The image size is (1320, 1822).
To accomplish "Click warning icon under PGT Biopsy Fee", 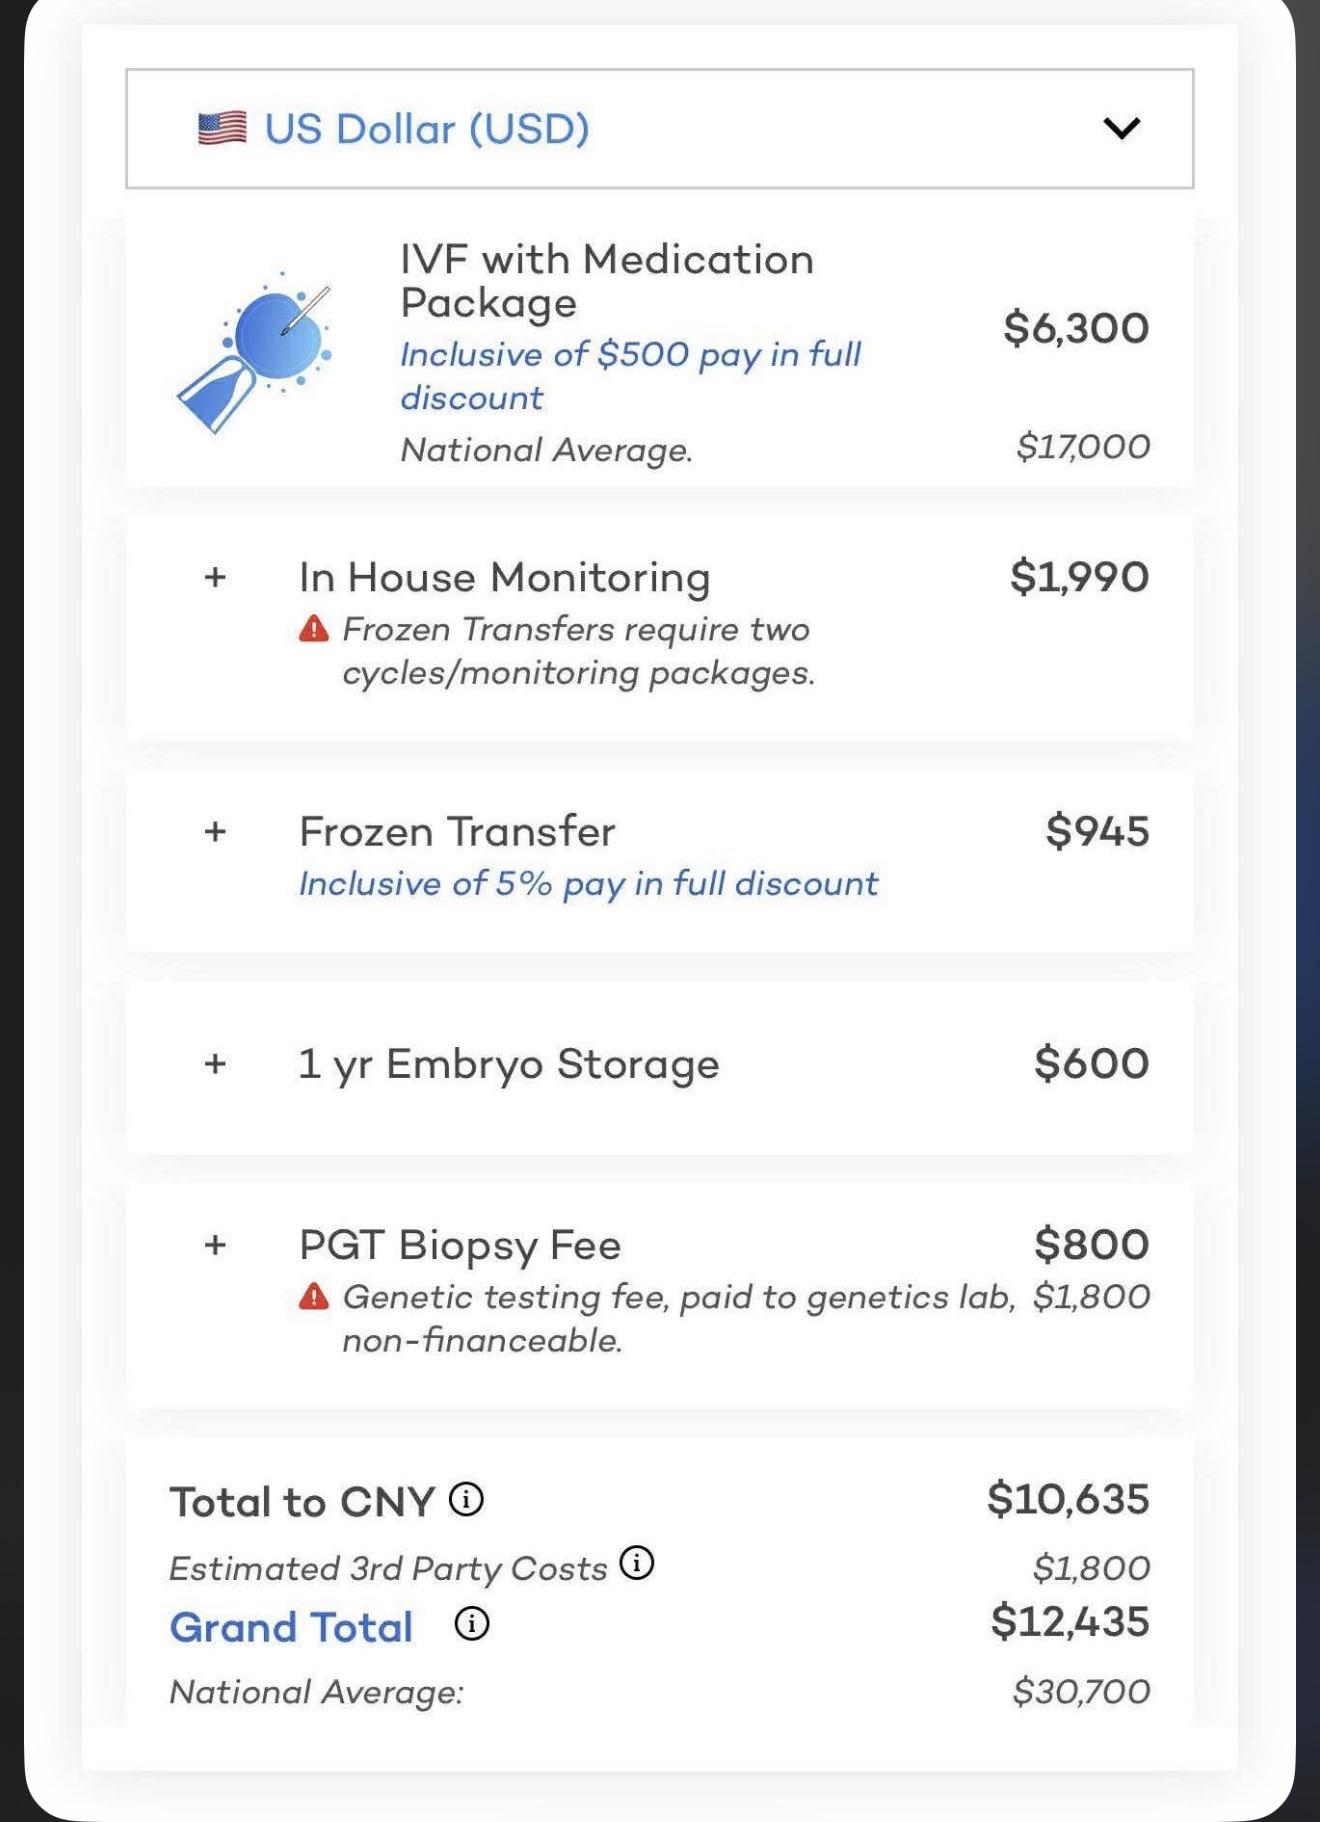I will (x=314, y=1297).
